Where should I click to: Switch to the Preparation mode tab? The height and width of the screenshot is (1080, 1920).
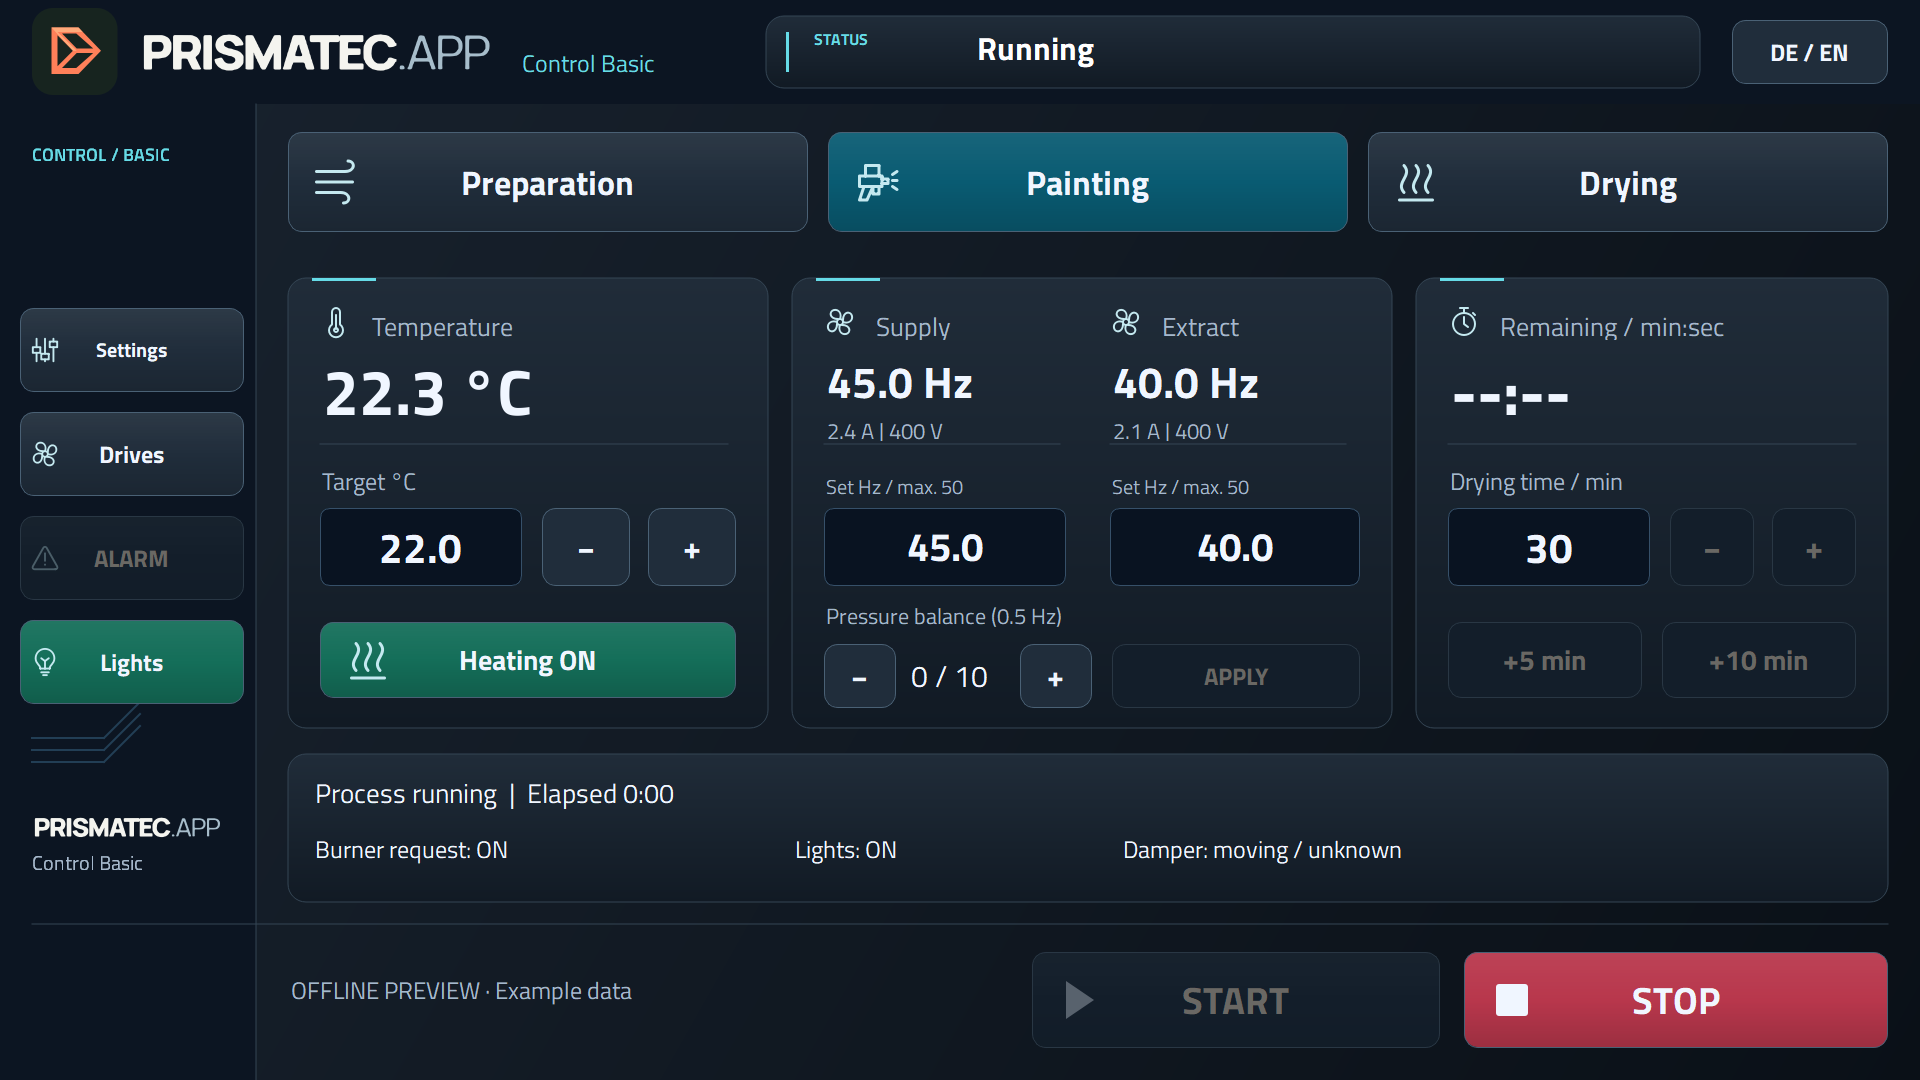548,182
